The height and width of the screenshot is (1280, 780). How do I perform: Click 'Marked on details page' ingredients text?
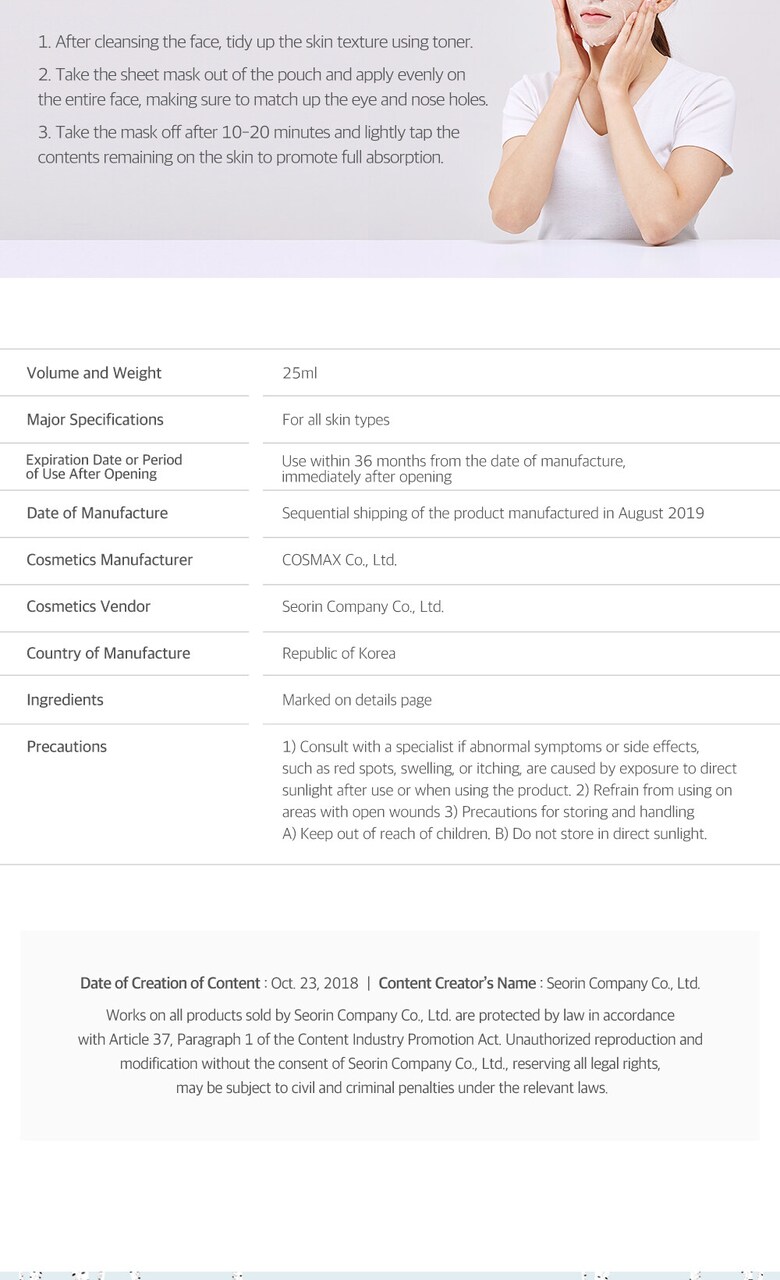(357, 700)
